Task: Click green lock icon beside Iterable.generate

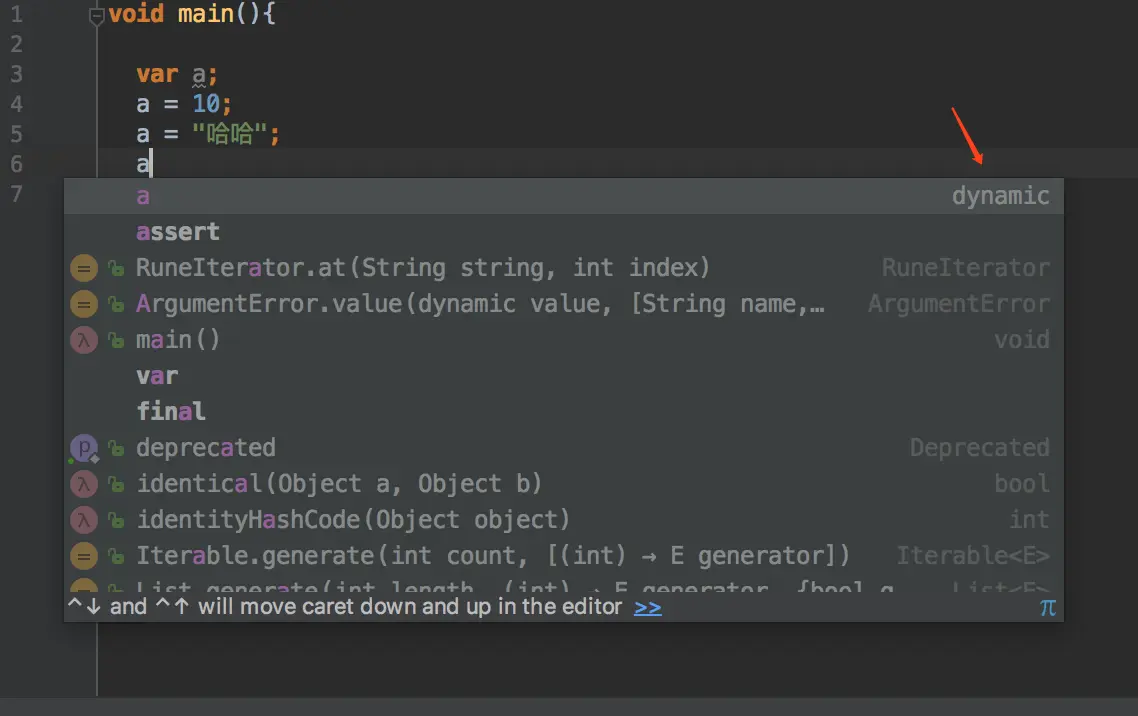Action: click(116, 556)
